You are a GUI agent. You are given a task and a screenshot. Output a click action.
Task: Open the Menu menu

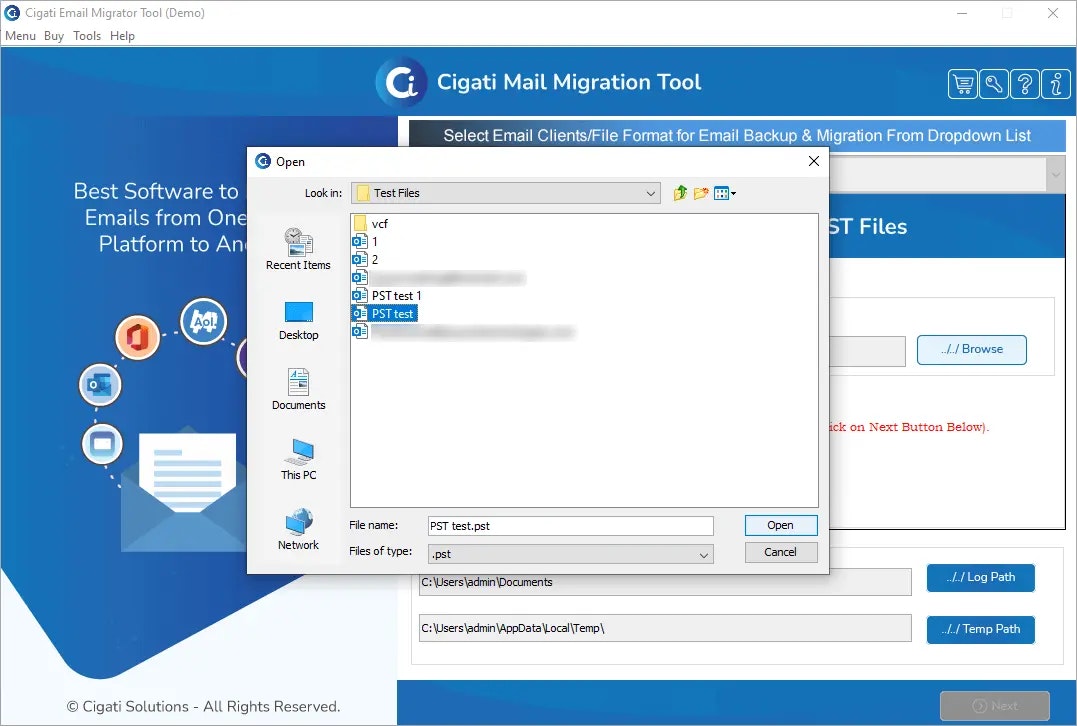point(20,36)
